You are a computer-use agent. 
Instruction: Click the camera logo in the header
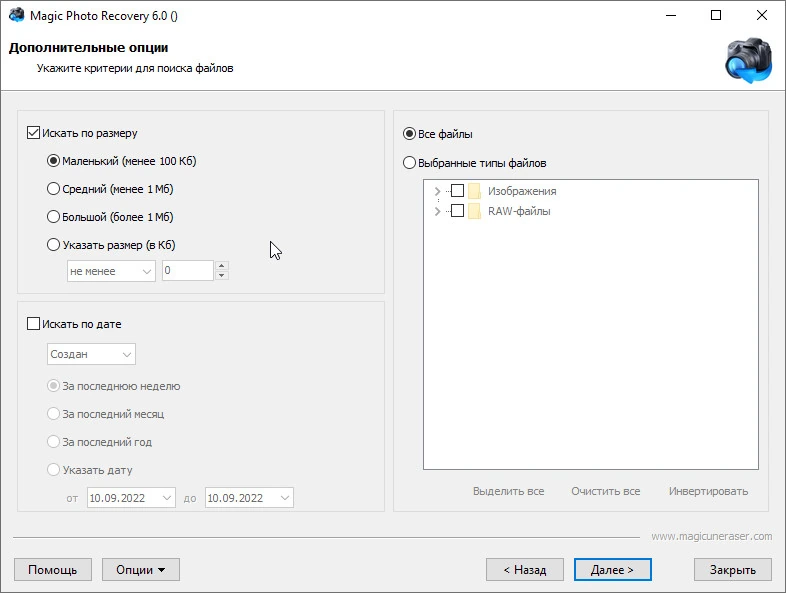click(x=749, y=60)
